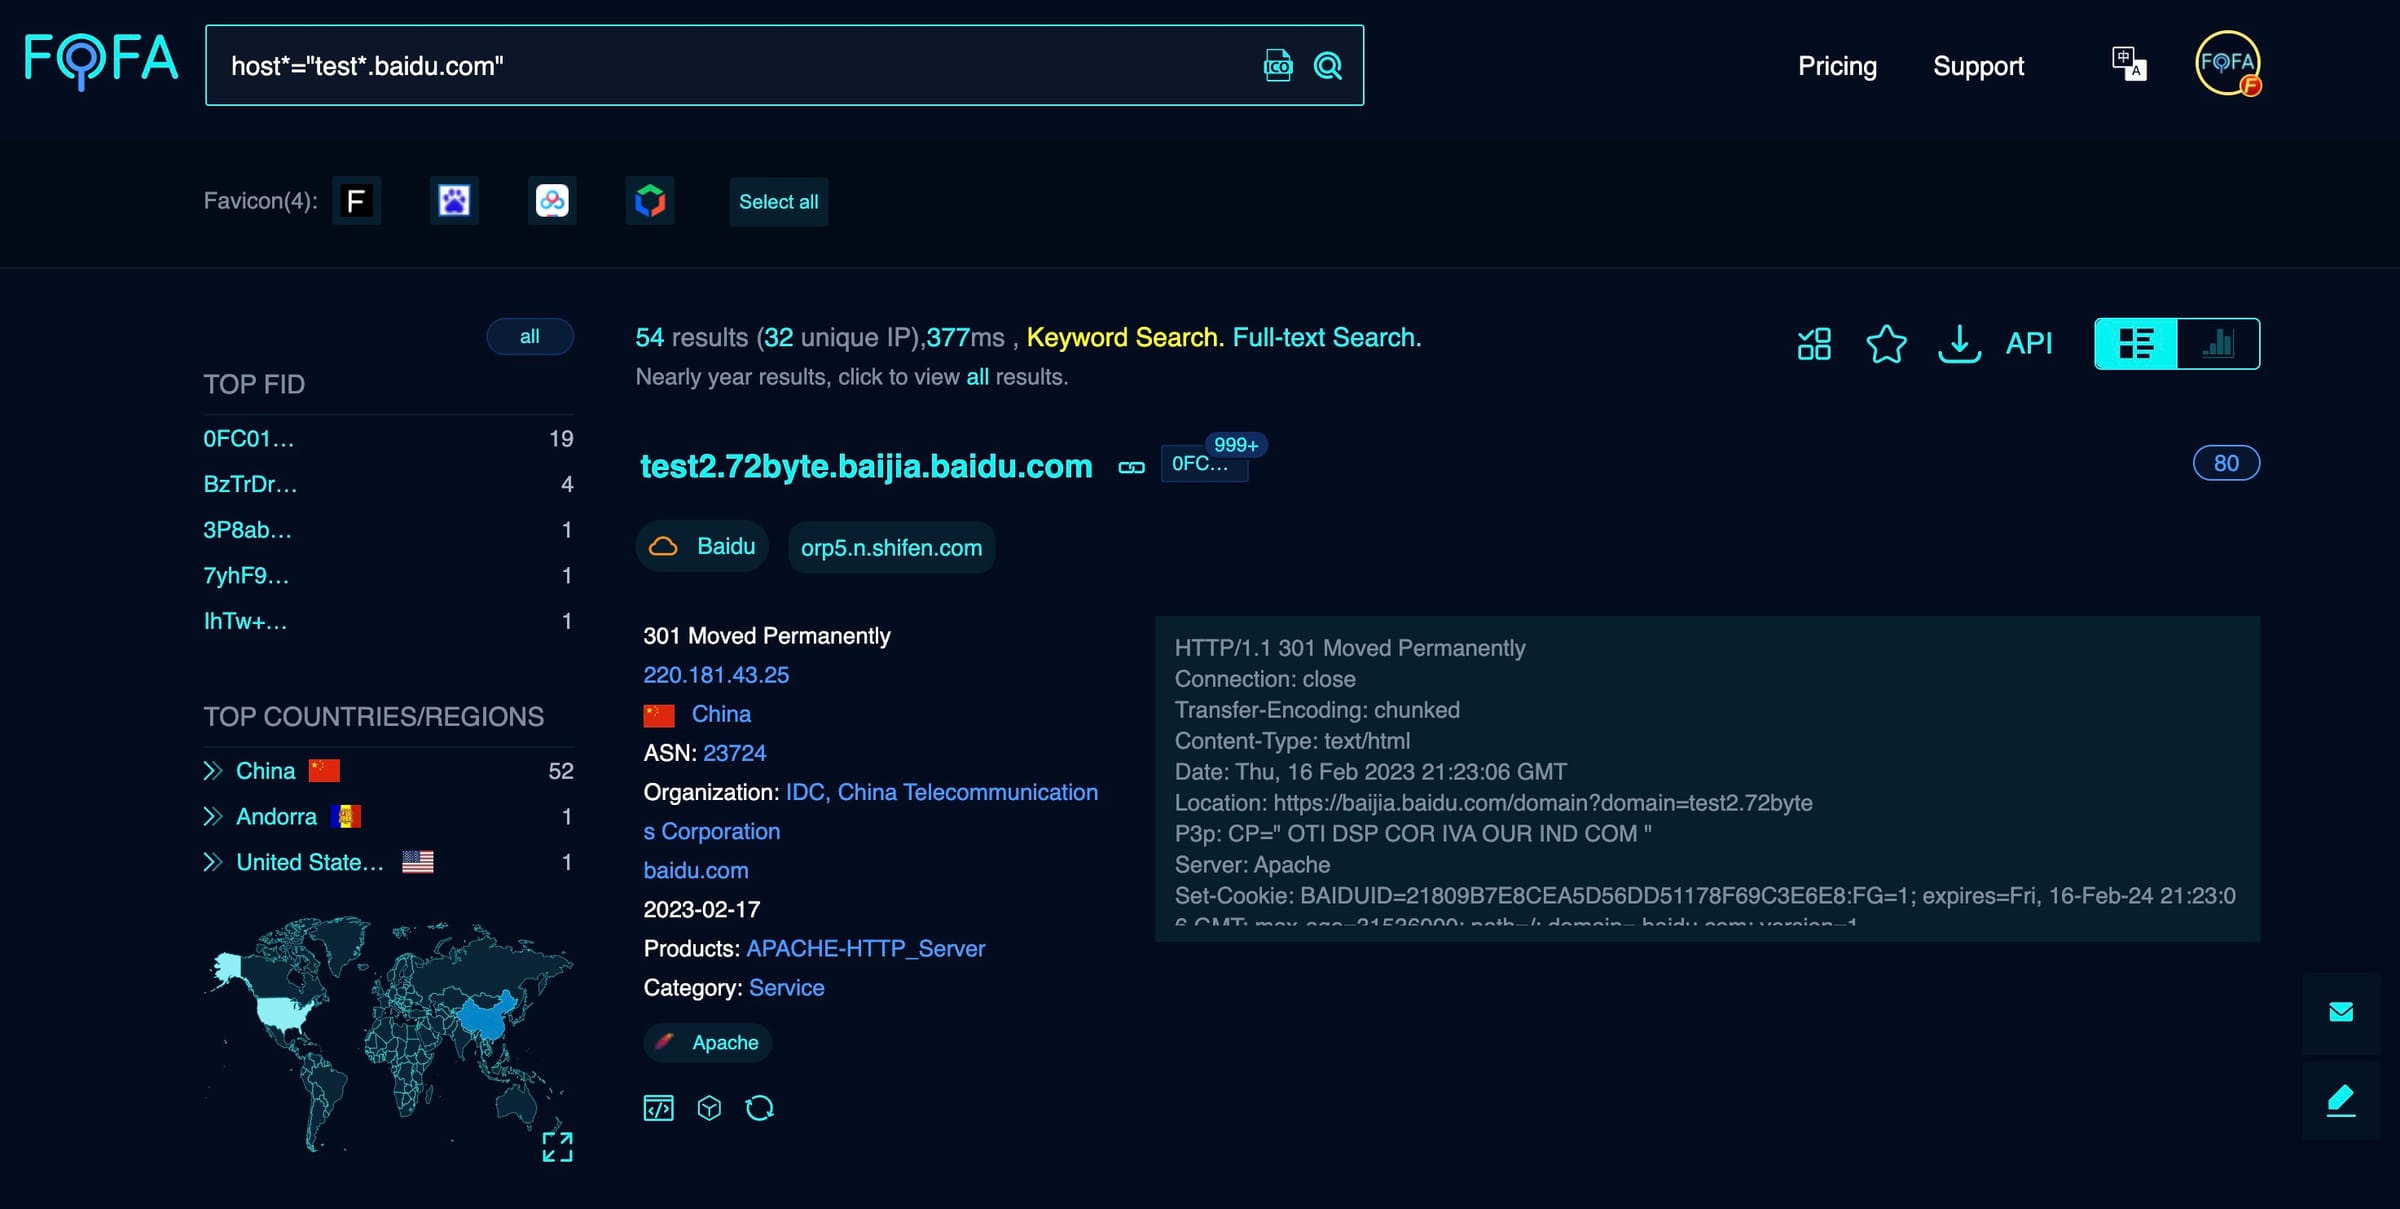The height and width of the screenshot is (1209, 2400).
Task: Expand the China entry in TOP COUNTRIES/REGIONS
Action: 214,770
